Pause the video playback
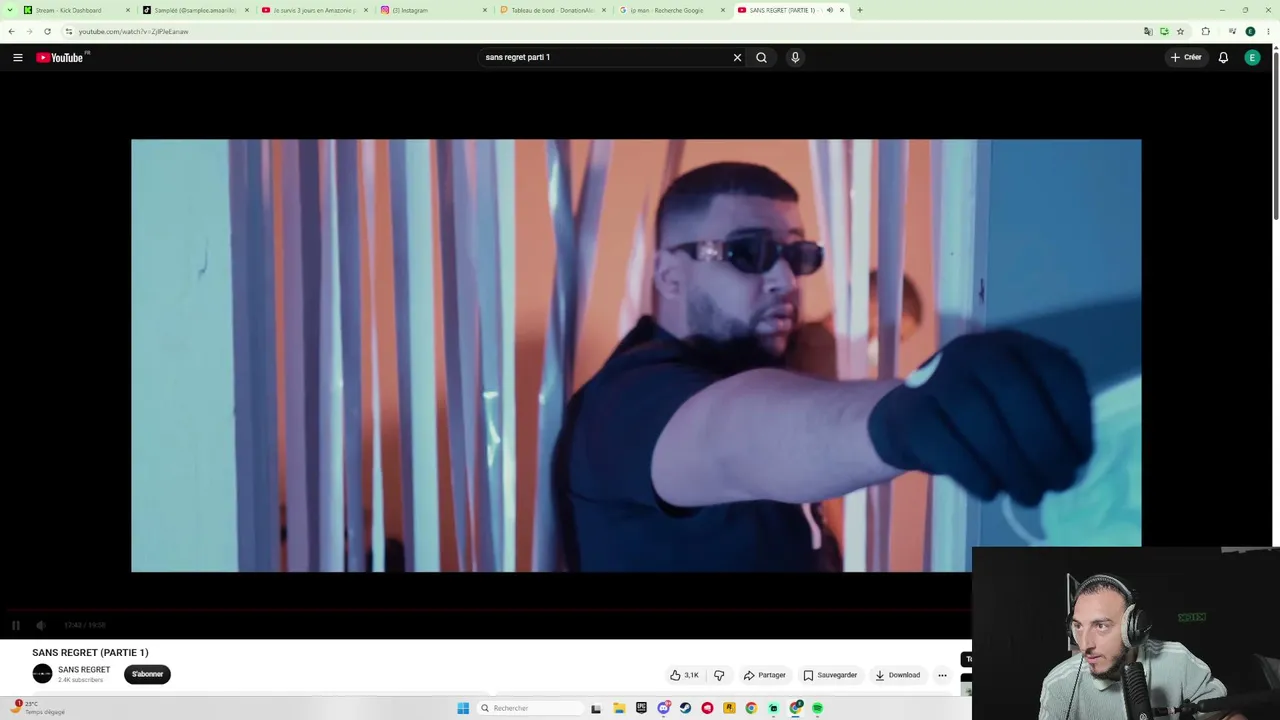 [16, 625]
